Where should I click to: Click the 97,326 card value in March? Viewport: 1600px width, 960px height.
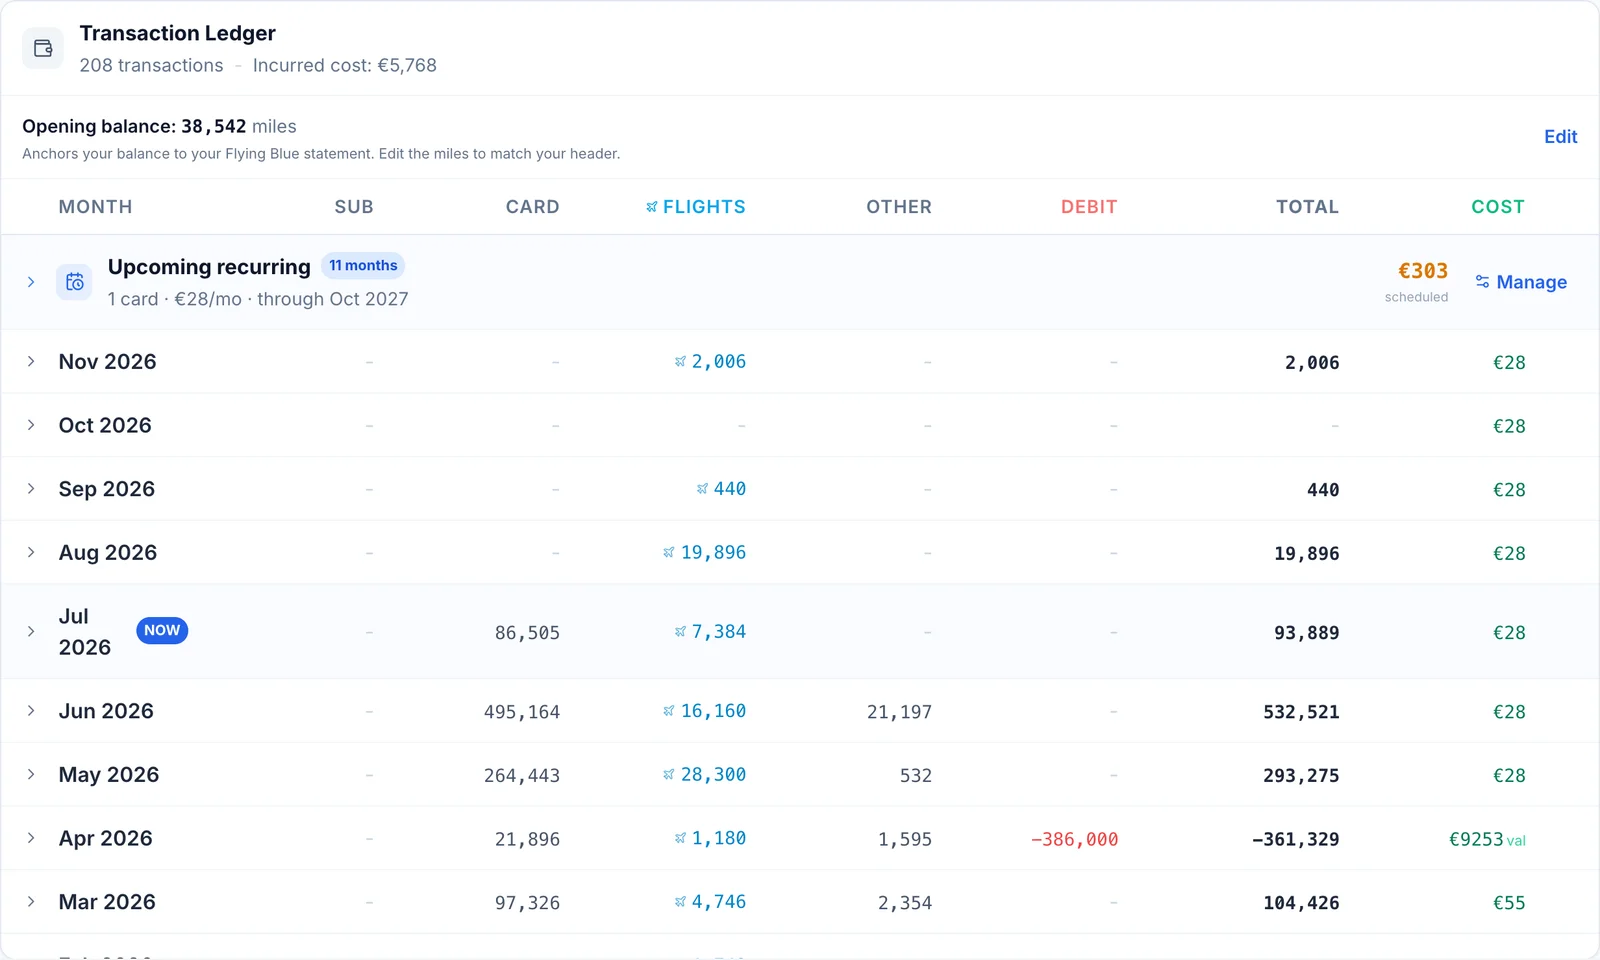pos(527,903)
